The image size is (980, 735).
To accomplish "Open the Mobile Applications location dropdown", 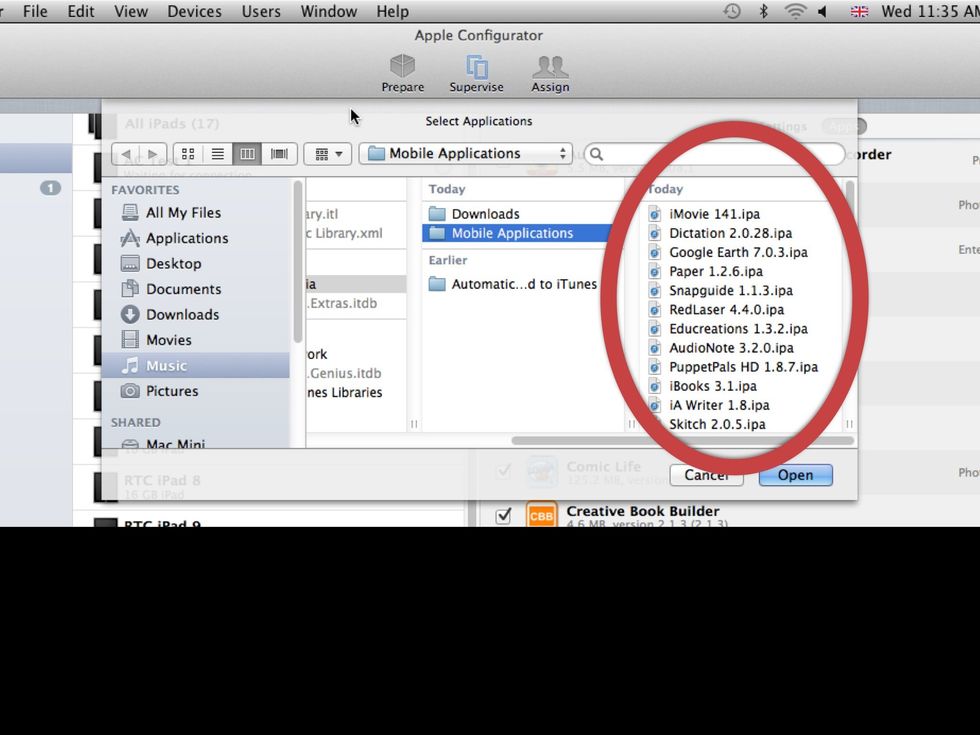I will click(x=465, y=153).
